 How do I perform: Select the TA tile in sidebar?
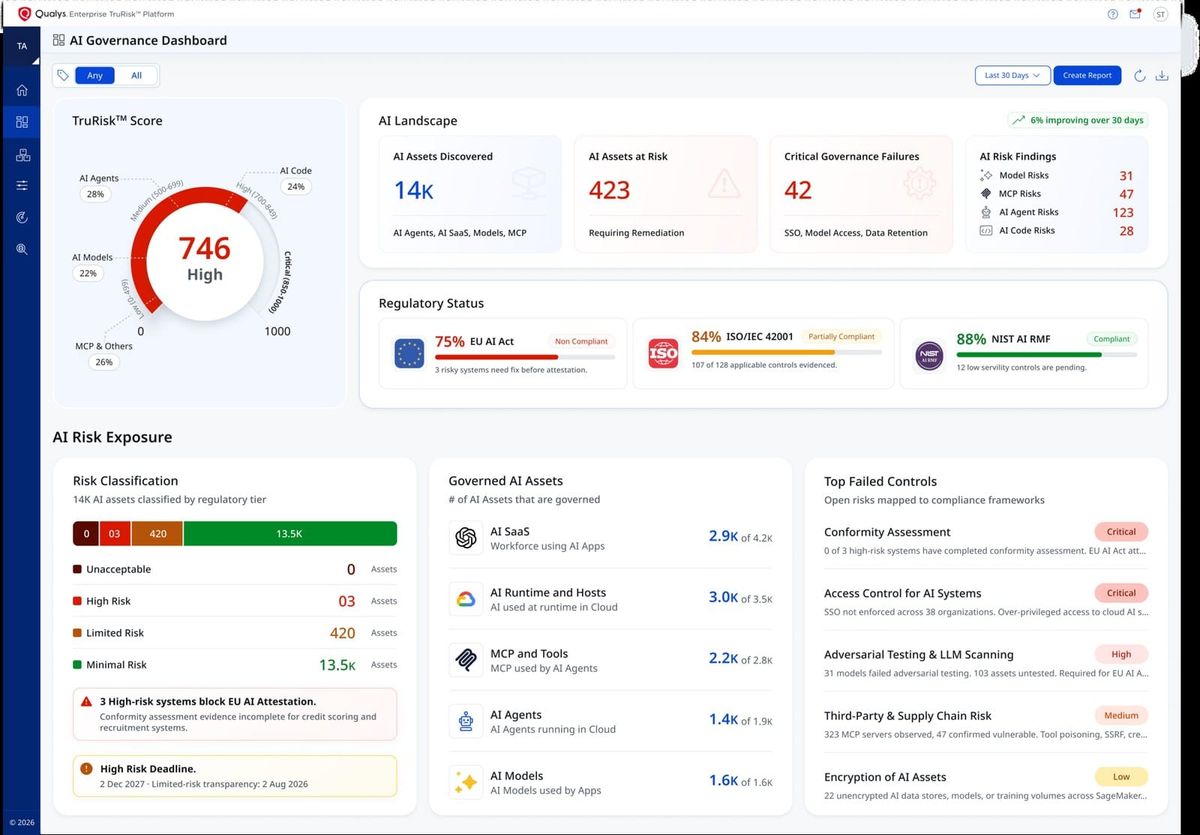pos(21,46)
